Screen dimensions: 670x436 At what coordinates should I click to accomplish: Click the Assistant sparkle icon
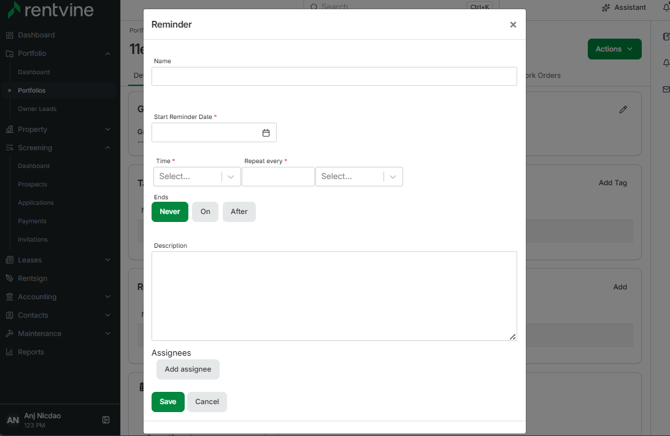pos(605,8)
